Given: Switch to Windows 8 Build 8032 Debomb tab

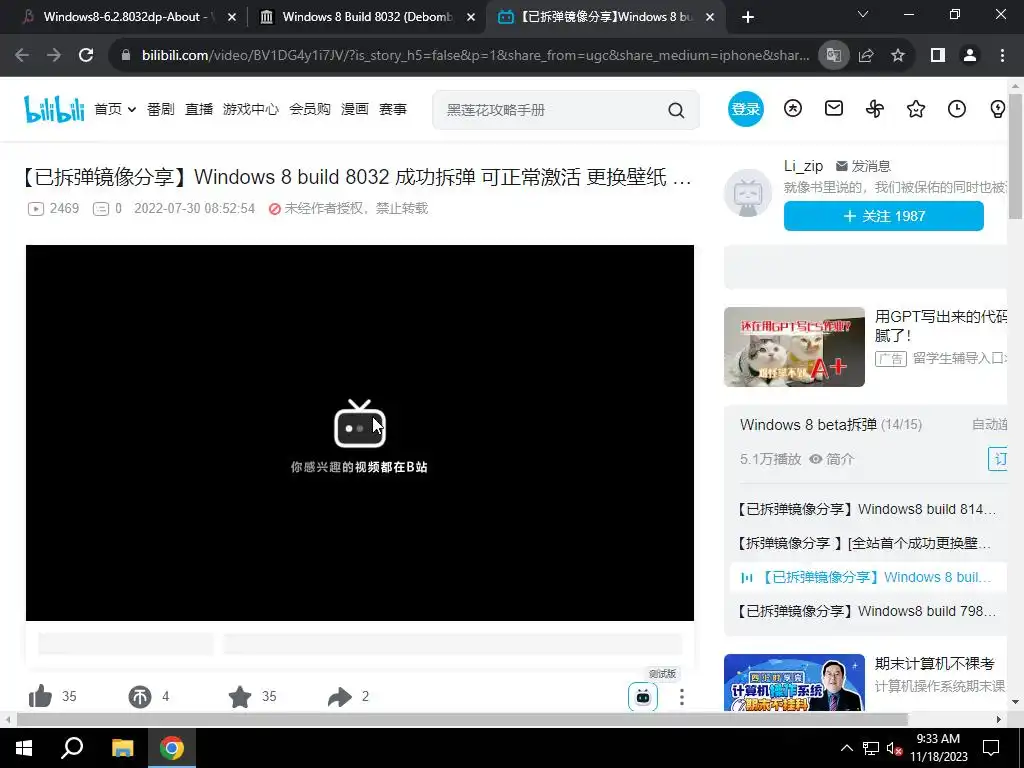Looking at the screenshot, I should point(368,17).
